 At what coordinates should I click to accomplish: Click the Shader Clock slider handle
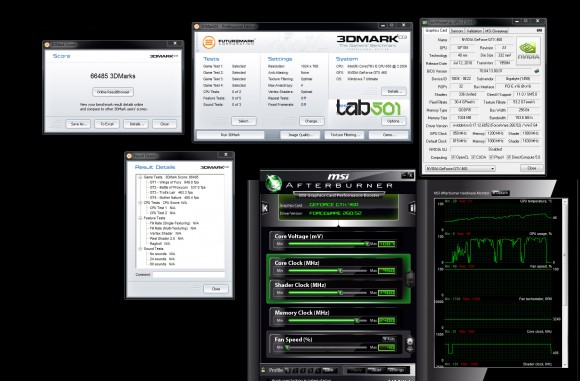click(340, 293)
